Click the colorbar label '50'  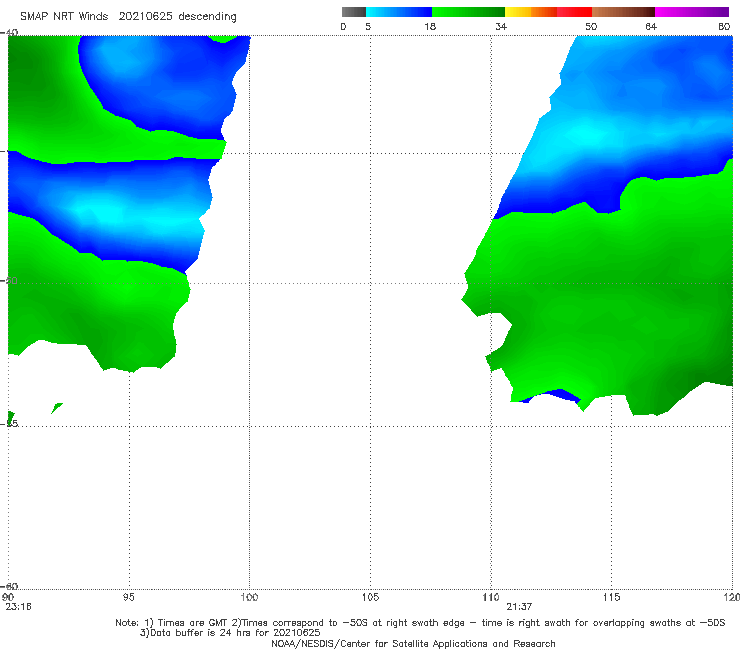591,26
